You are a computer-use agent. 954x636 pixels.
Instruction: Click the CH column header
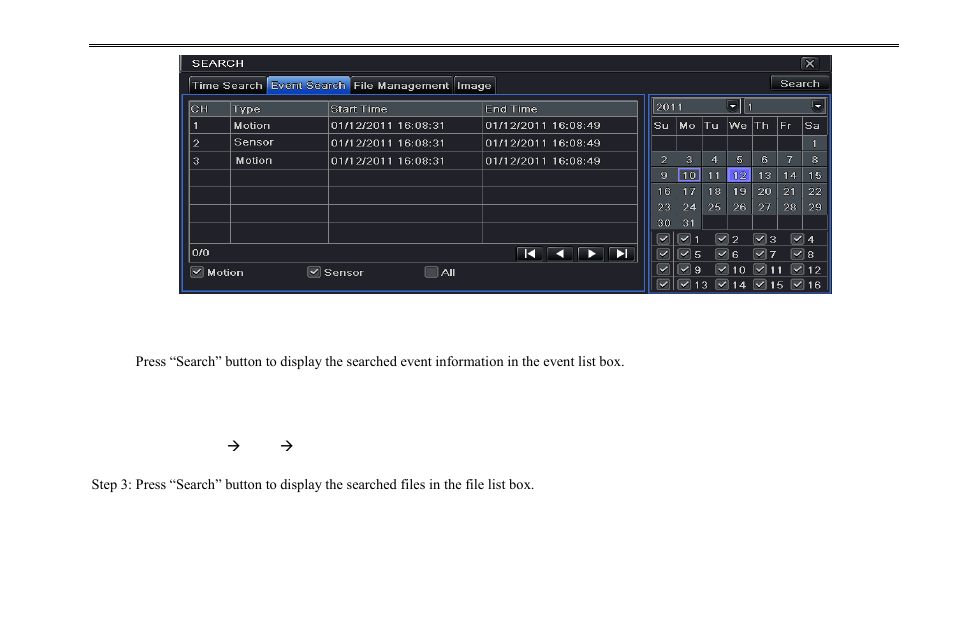210,109
